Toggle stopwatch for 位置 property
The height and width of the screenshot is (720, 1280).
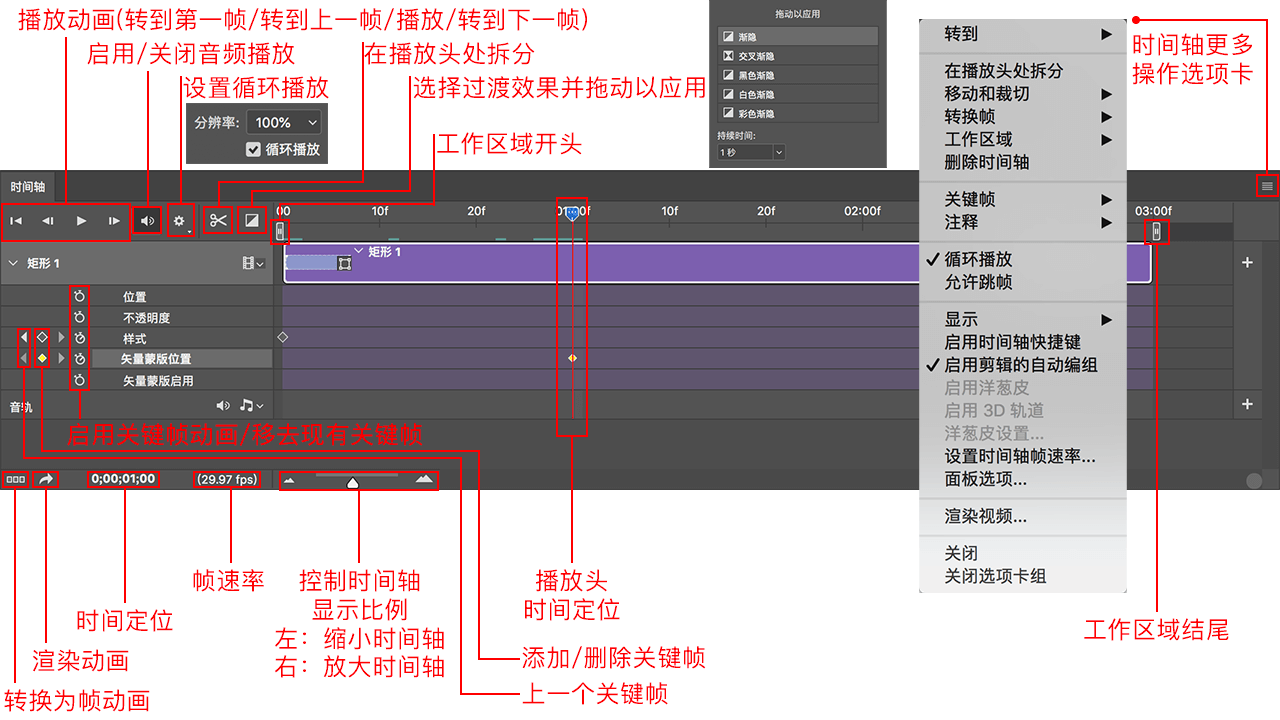click(79, 297)
